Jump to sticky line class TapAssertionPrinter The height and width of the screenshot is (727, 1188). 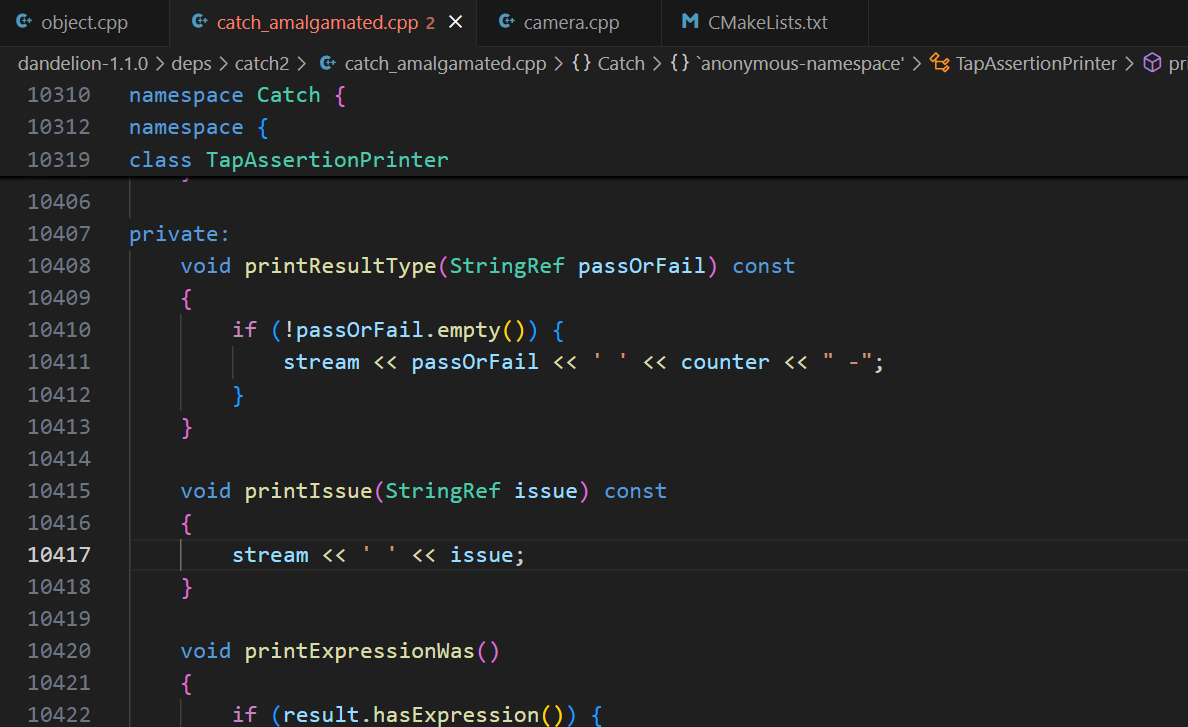(327, 159)
